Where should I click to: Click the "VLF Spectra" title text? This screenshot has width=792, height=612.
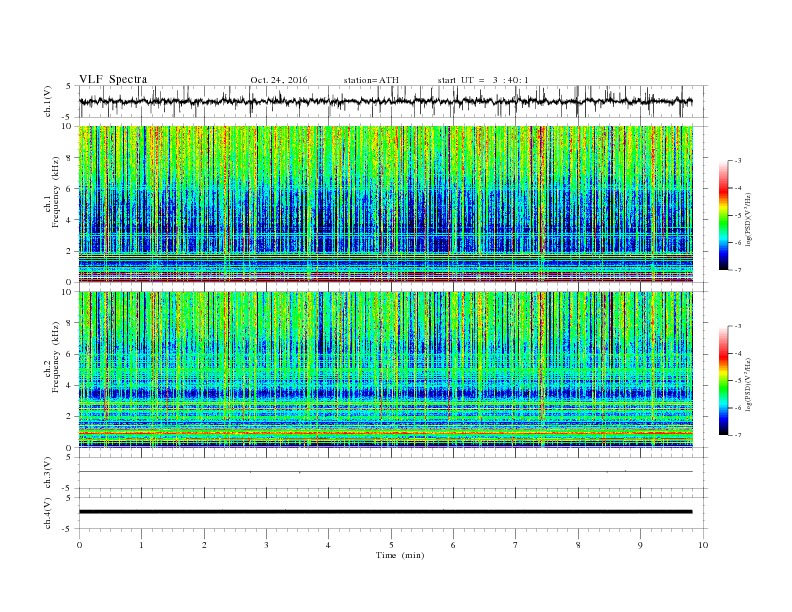tap(113, 79)
